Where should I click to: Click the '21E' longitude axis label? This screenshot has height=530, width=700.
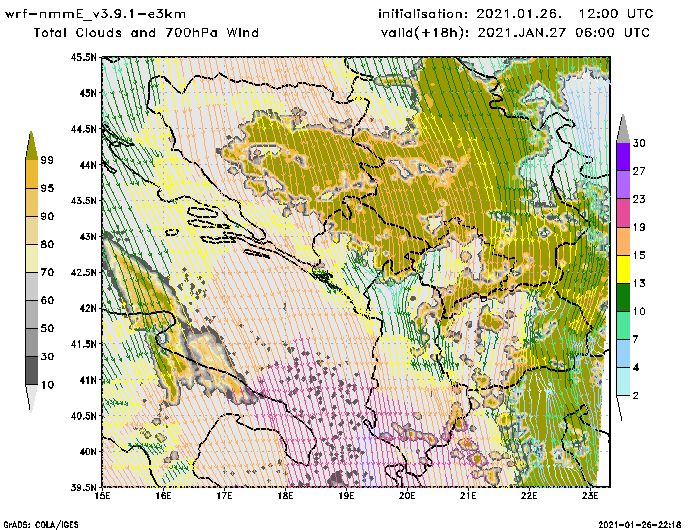click(468, 496)
